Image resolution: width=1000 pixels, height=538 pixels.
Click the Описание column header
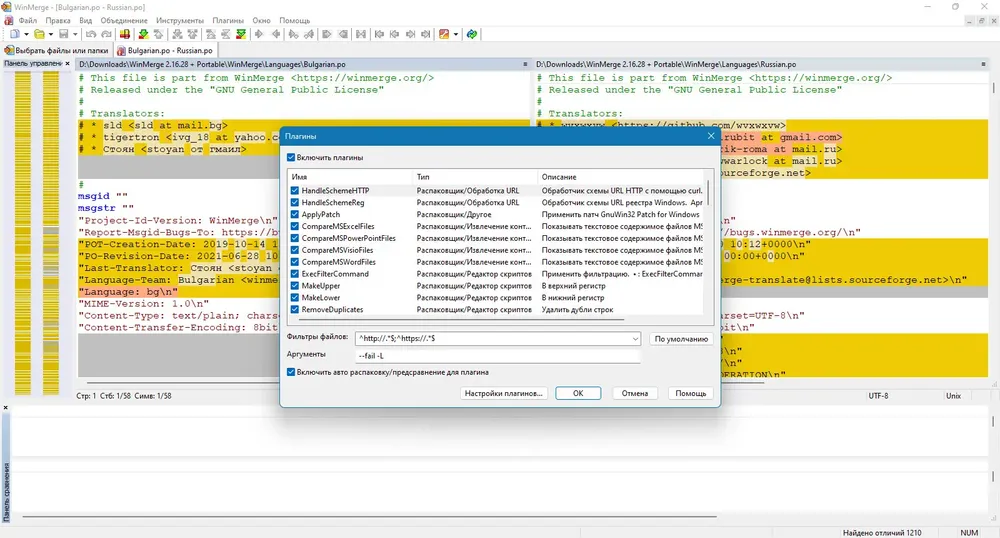tap(622, 177)
